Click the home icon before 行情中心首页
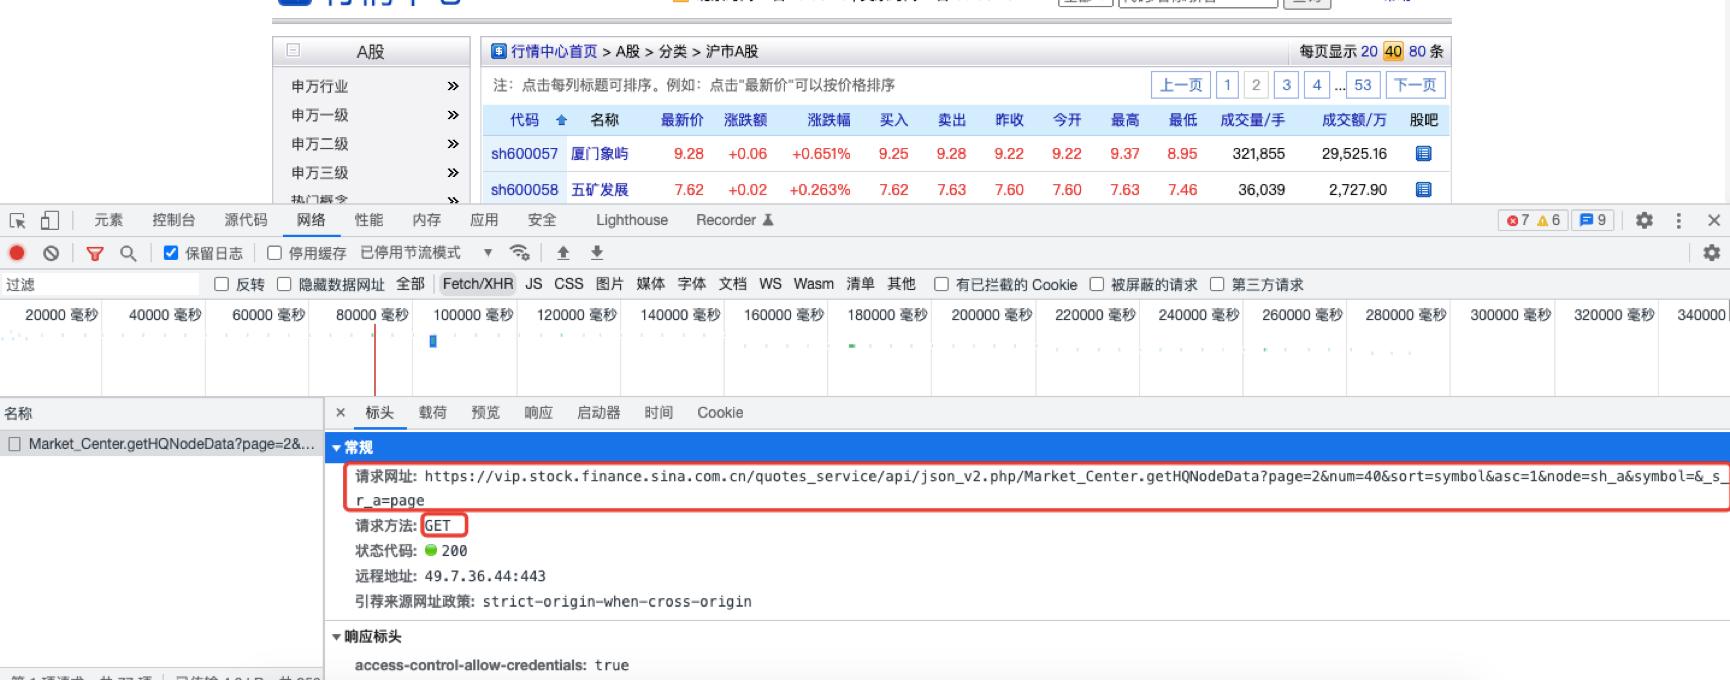Viewport: 1730px width, 680px height. click(x=499, y=51)
